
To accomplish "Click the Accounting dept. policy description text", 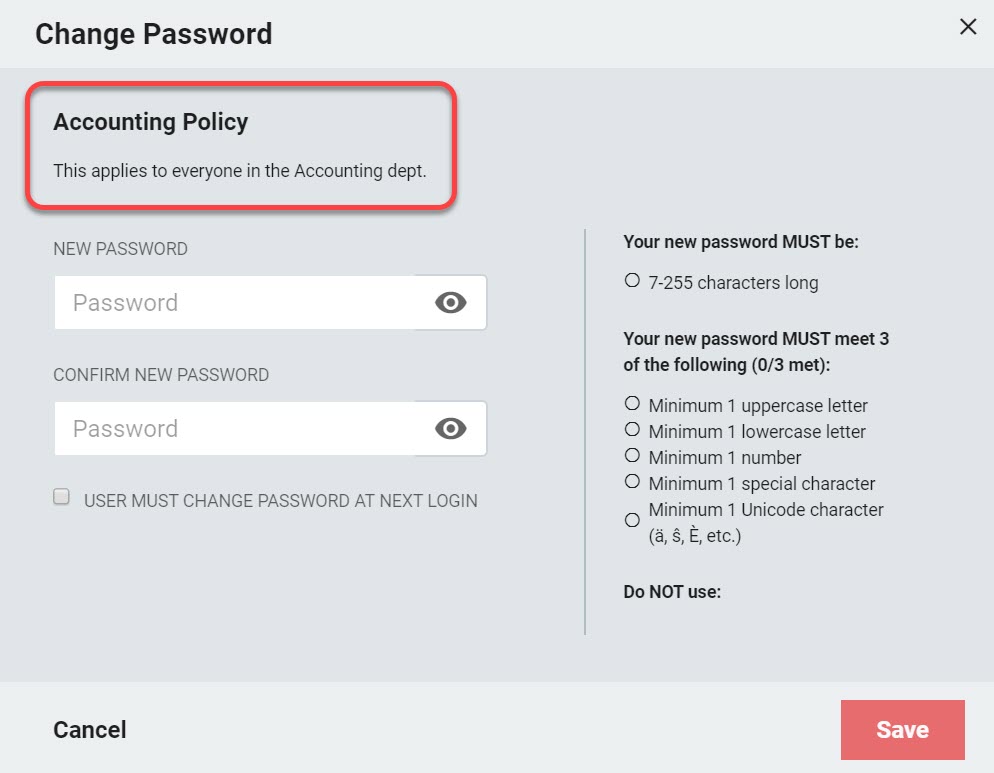I will (240, 171).
